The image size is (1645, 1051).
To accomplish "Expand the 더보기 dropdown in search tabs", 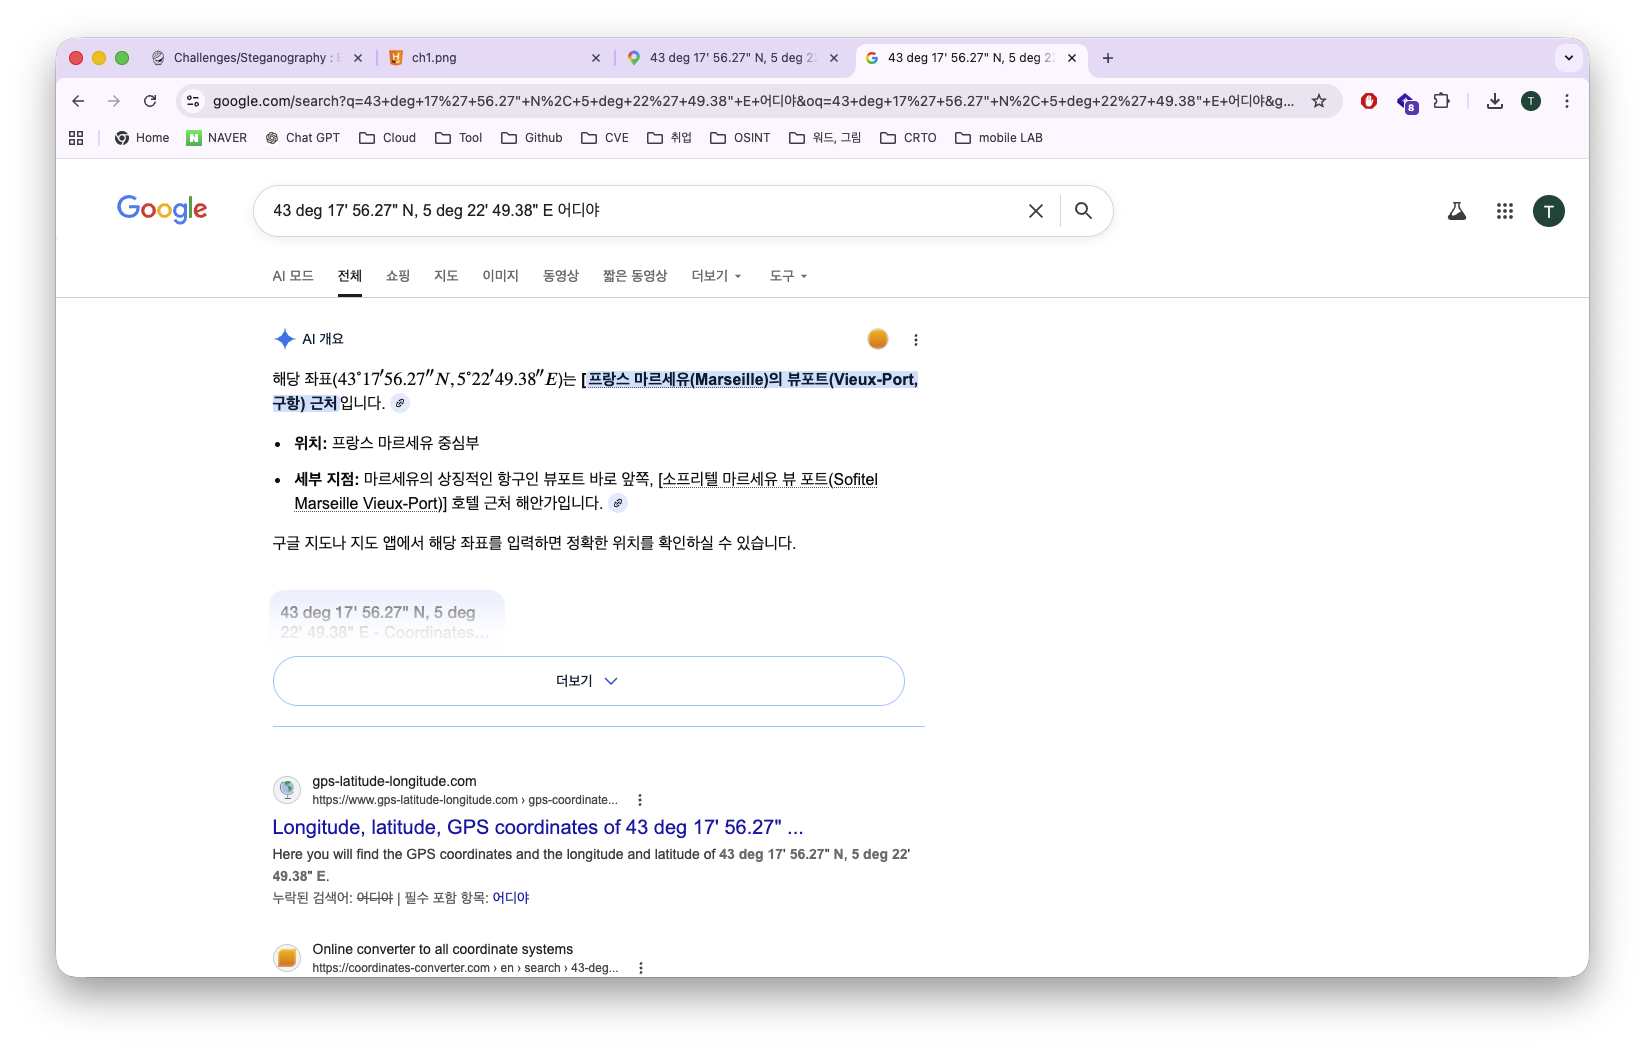I will coord(716,276).
